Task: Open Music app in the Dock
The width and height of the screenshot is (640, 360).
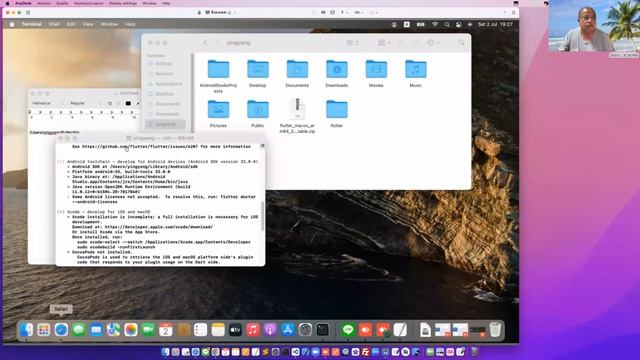Action: (253, 330)
